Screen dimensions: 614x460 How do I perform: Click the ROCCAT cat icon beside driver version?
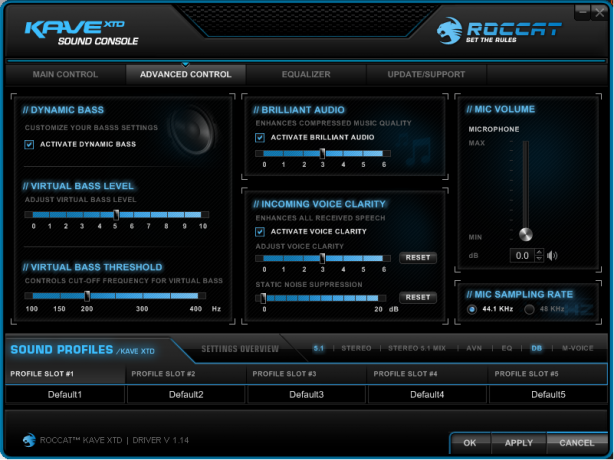click(x=29, y=440)
